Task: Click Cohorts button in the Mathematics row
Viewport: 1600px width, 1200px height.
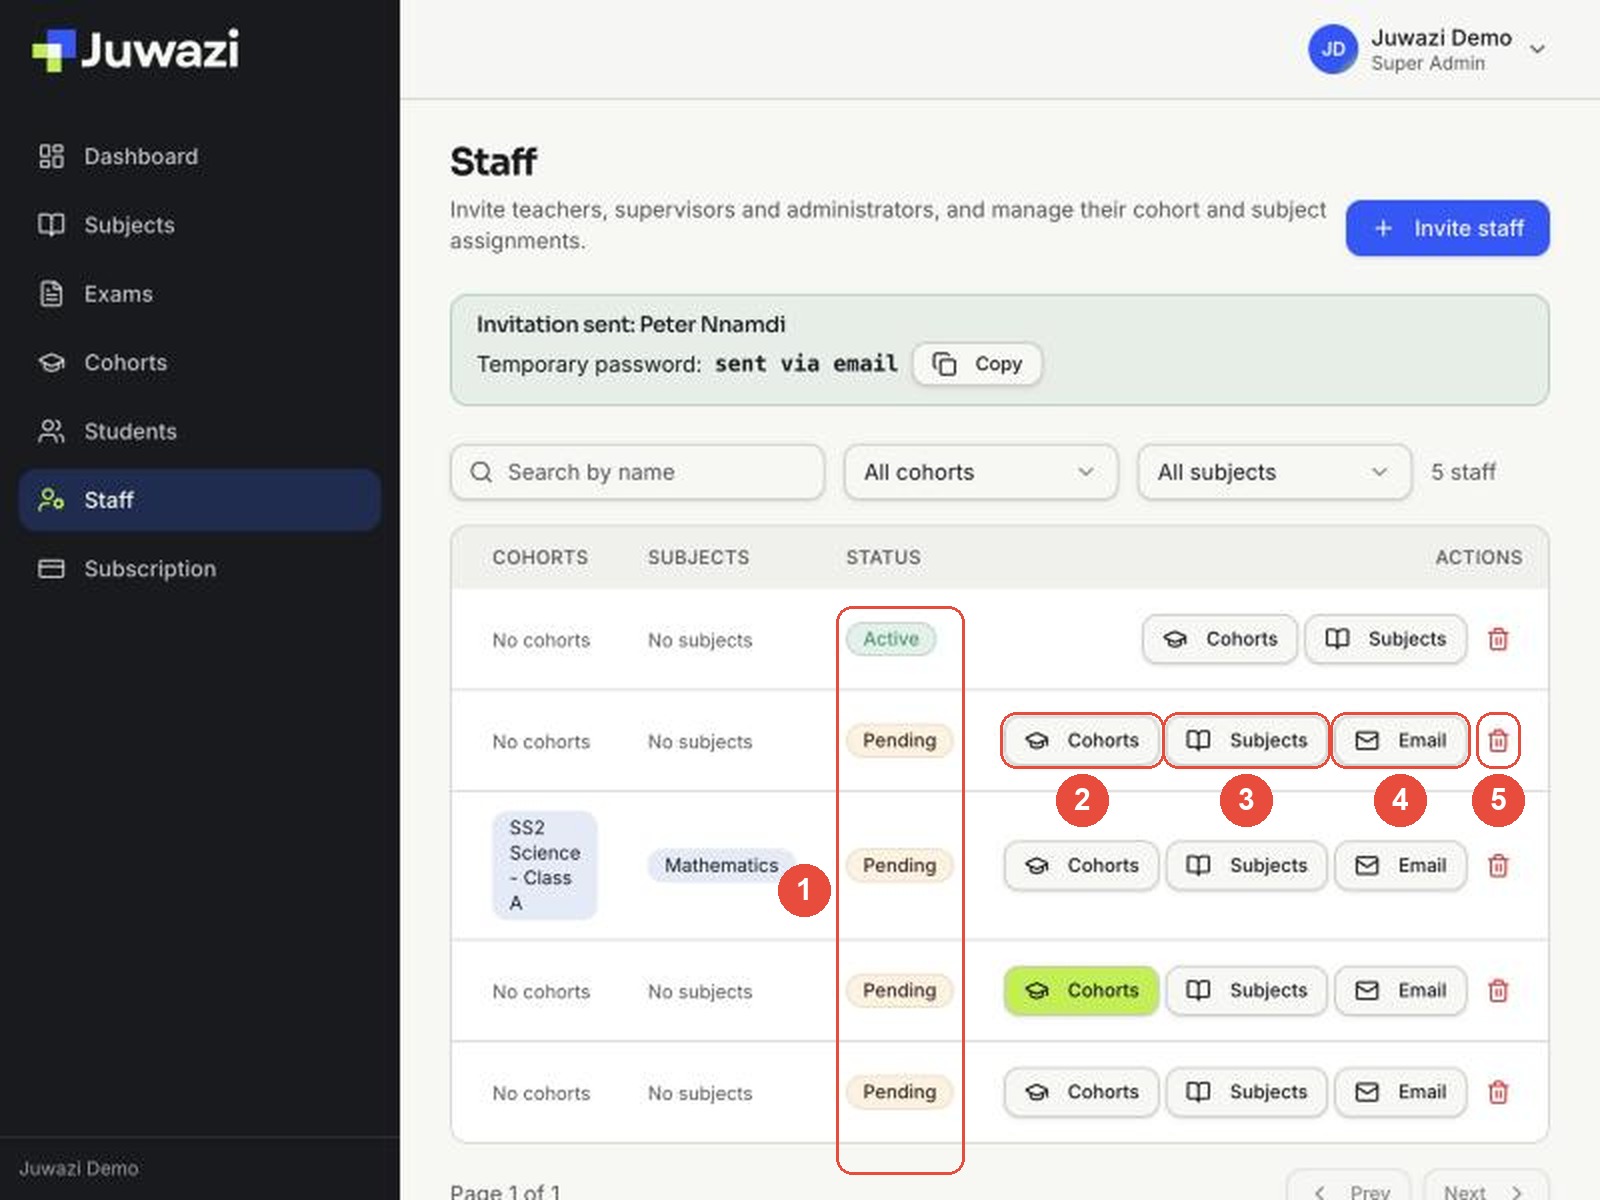Action: (1081, 866)
